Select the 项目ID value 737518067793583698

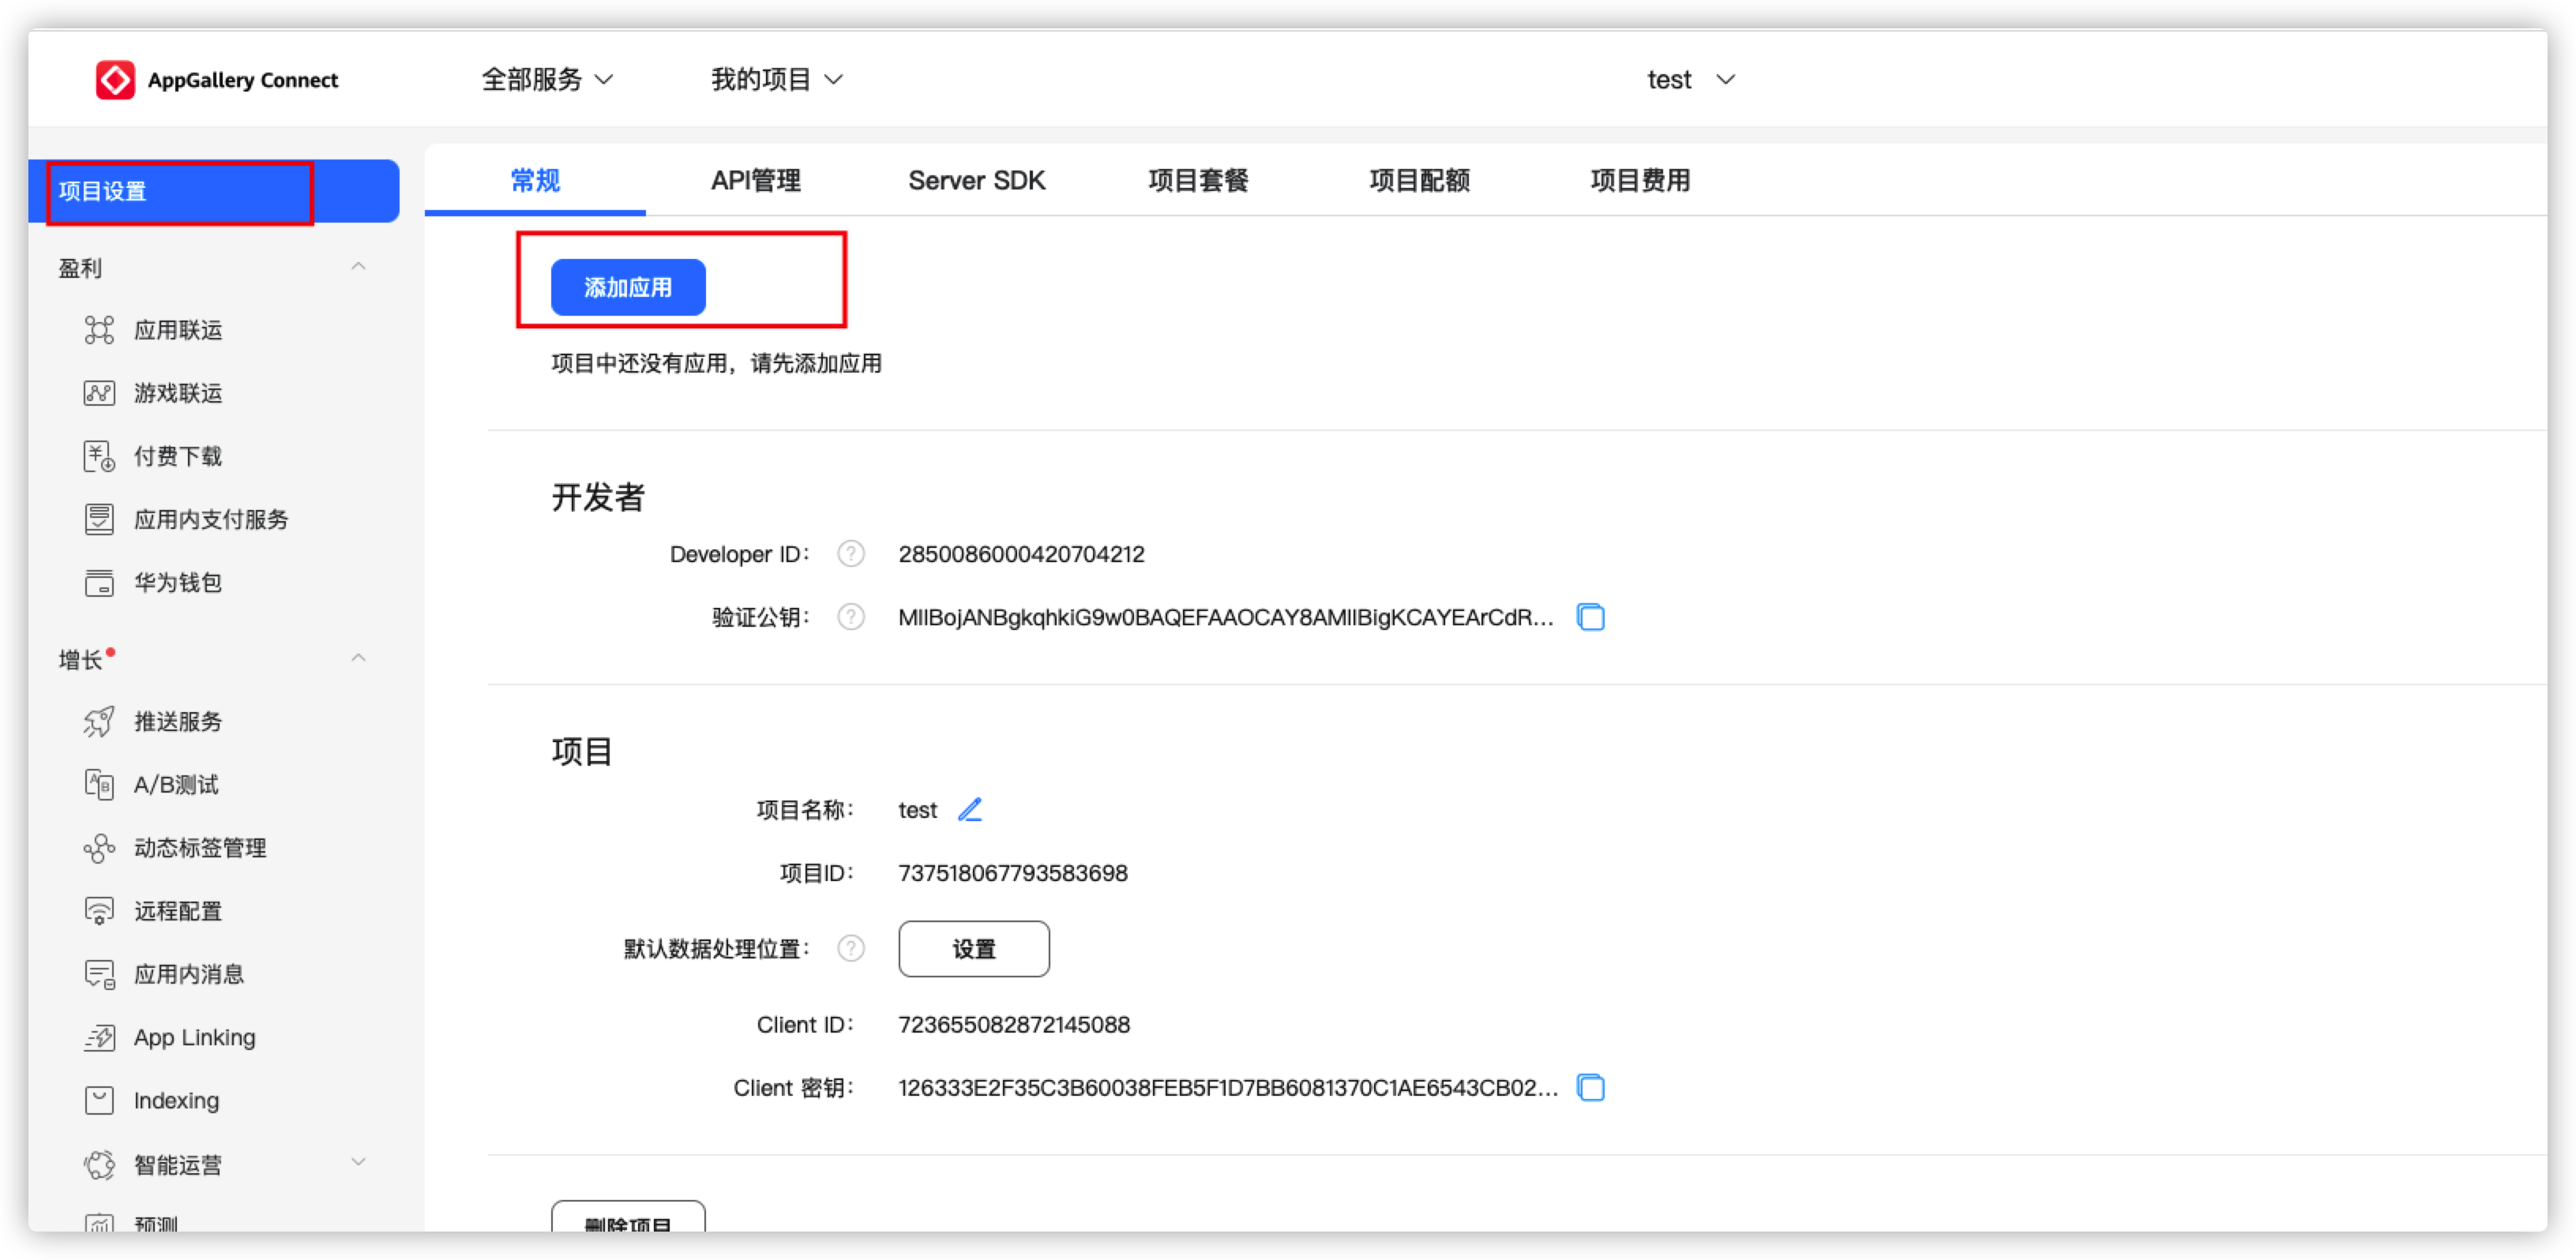tap(1012, 873)
